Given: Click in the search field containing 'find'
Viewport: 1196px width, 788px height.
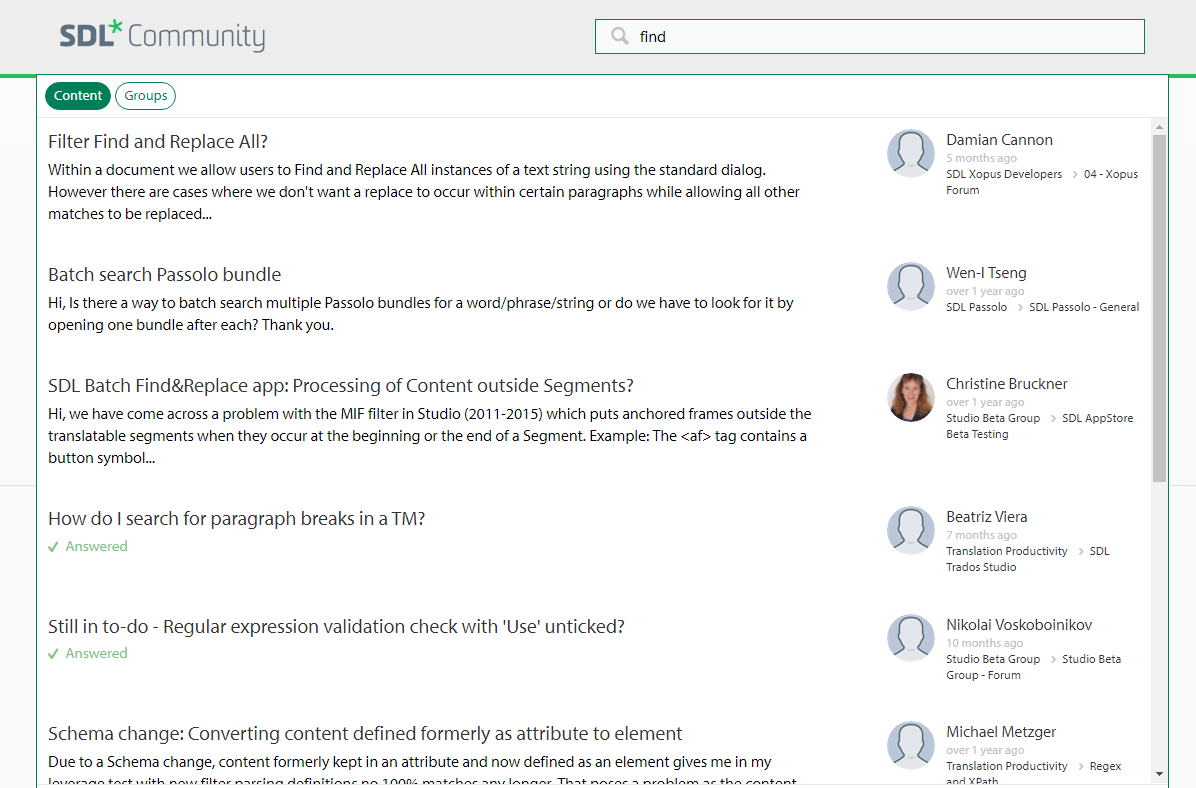Looking at the screenshot, I should [880, 37].
